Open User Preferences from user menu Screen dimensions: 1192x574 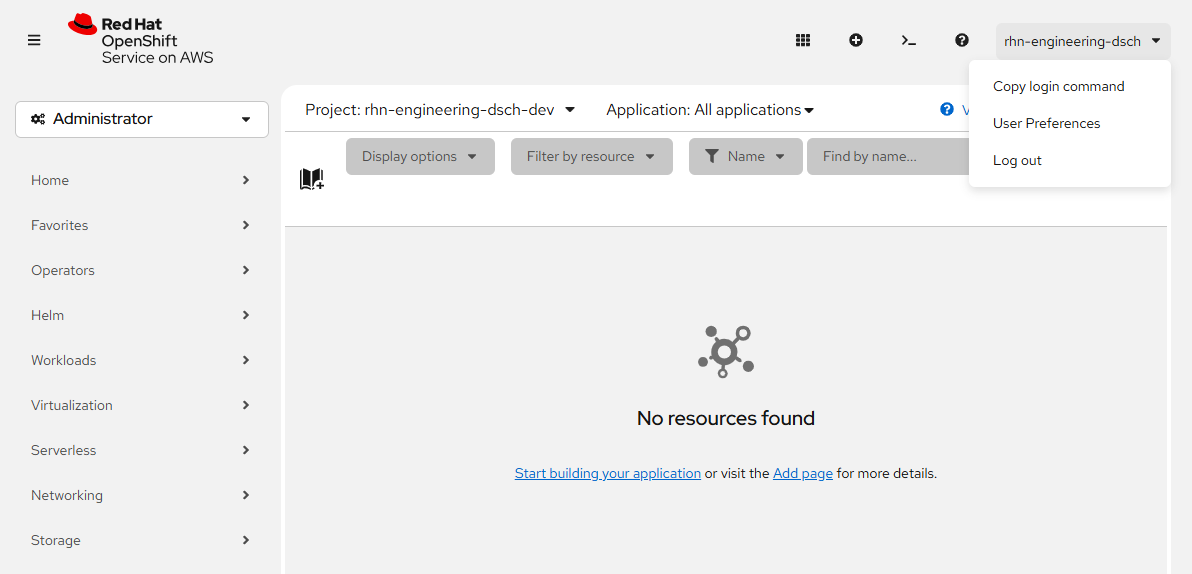pyautogui.click(x=1046, y=124)
